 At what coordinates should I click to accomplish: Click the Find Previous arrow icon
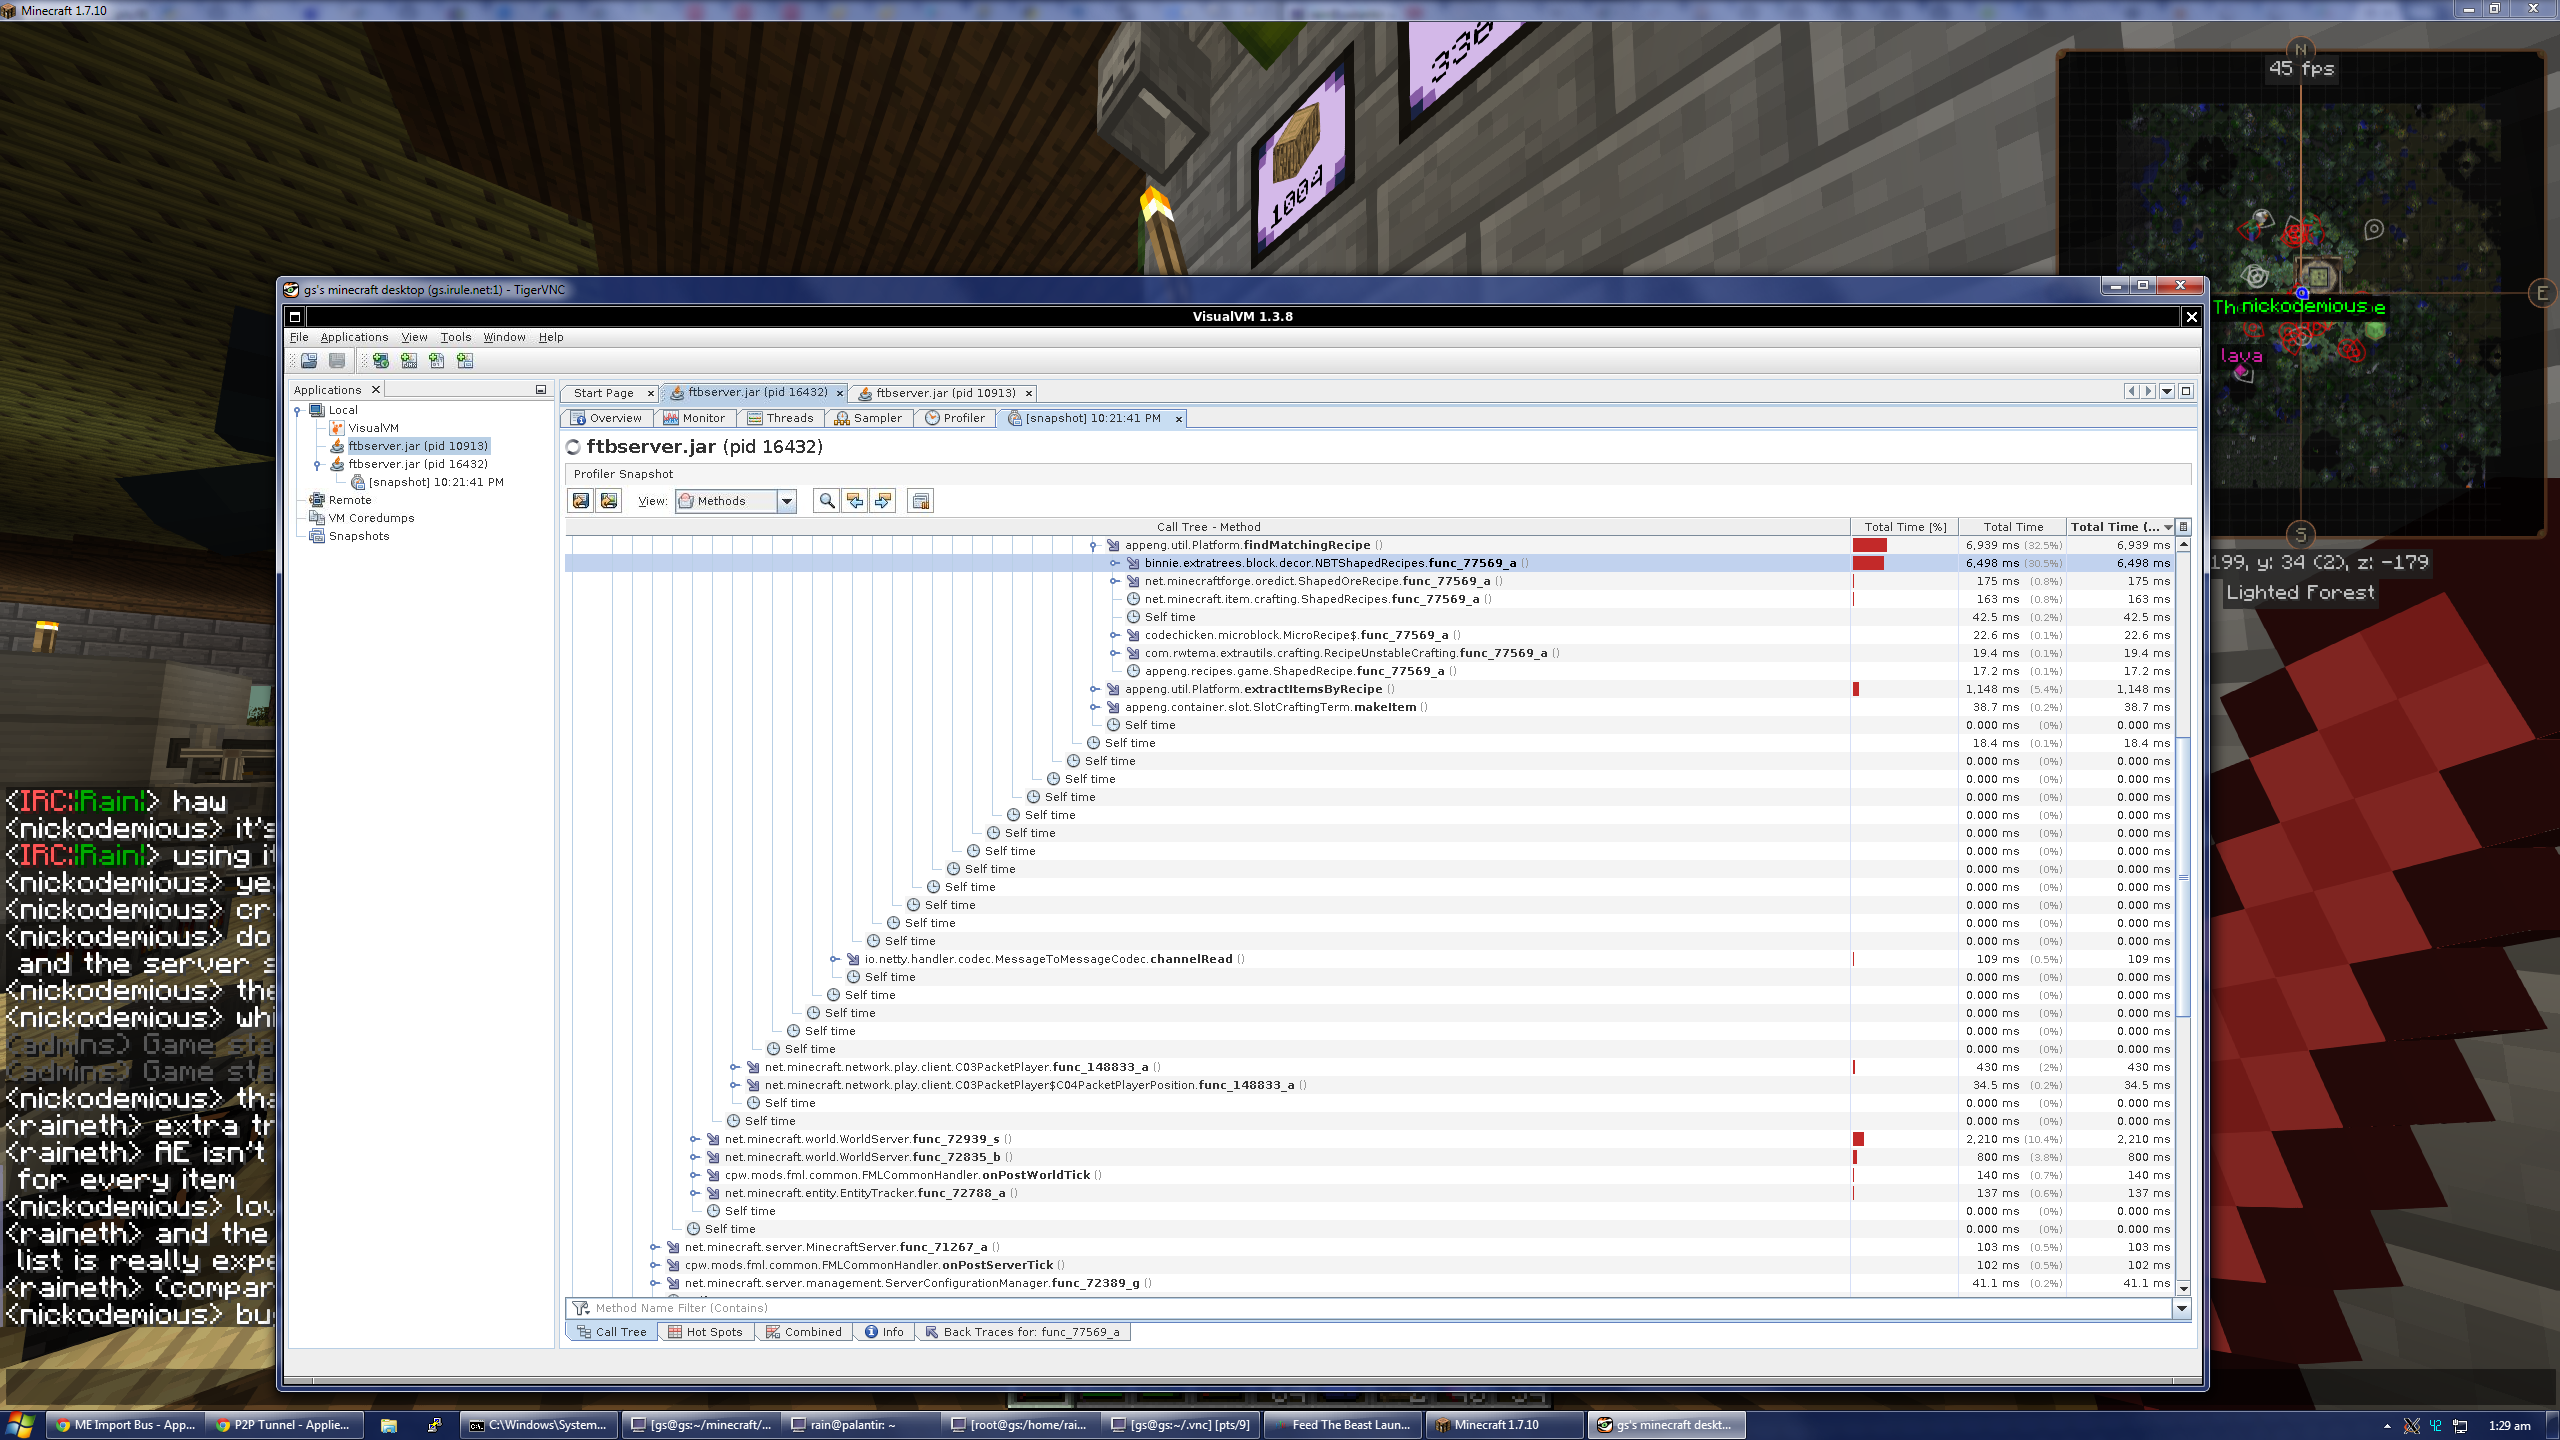point(855,501)
